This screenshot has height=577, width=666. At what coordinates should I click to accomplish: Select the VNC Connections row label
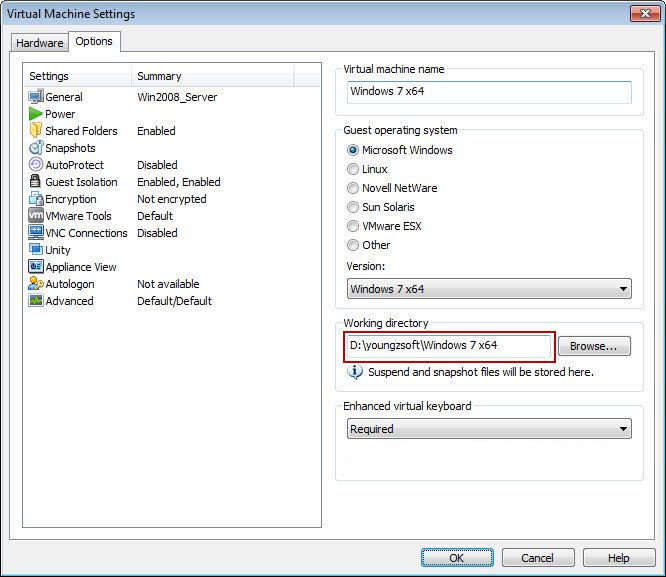pos(86,233)
